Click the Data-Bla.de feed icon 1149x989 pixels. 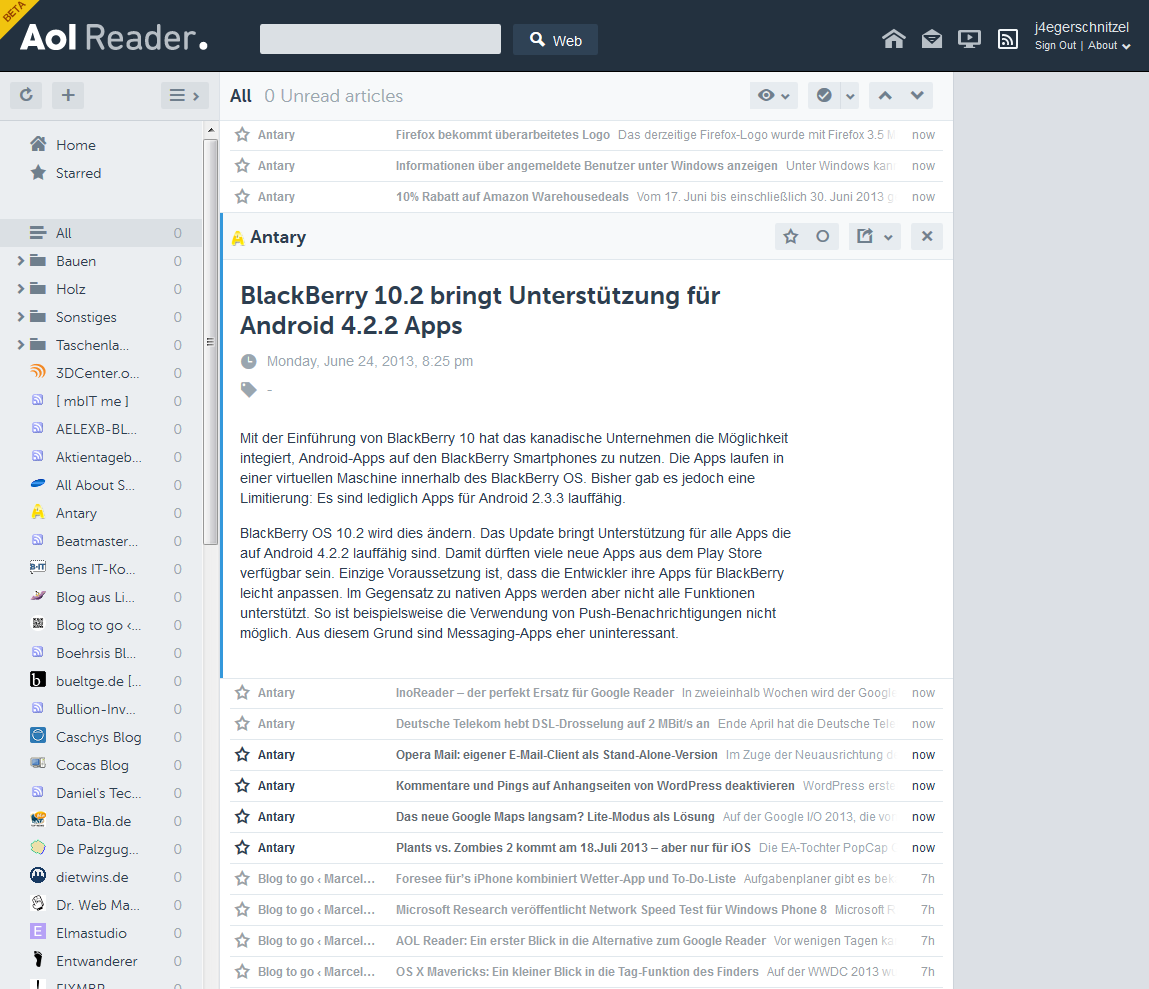38,820
